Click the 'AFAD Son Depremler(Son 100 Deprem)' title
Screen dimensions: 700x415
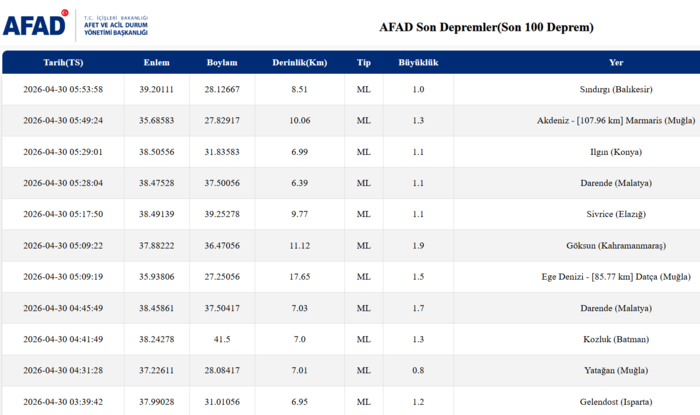pyautogui.click(x=486, y=27)
